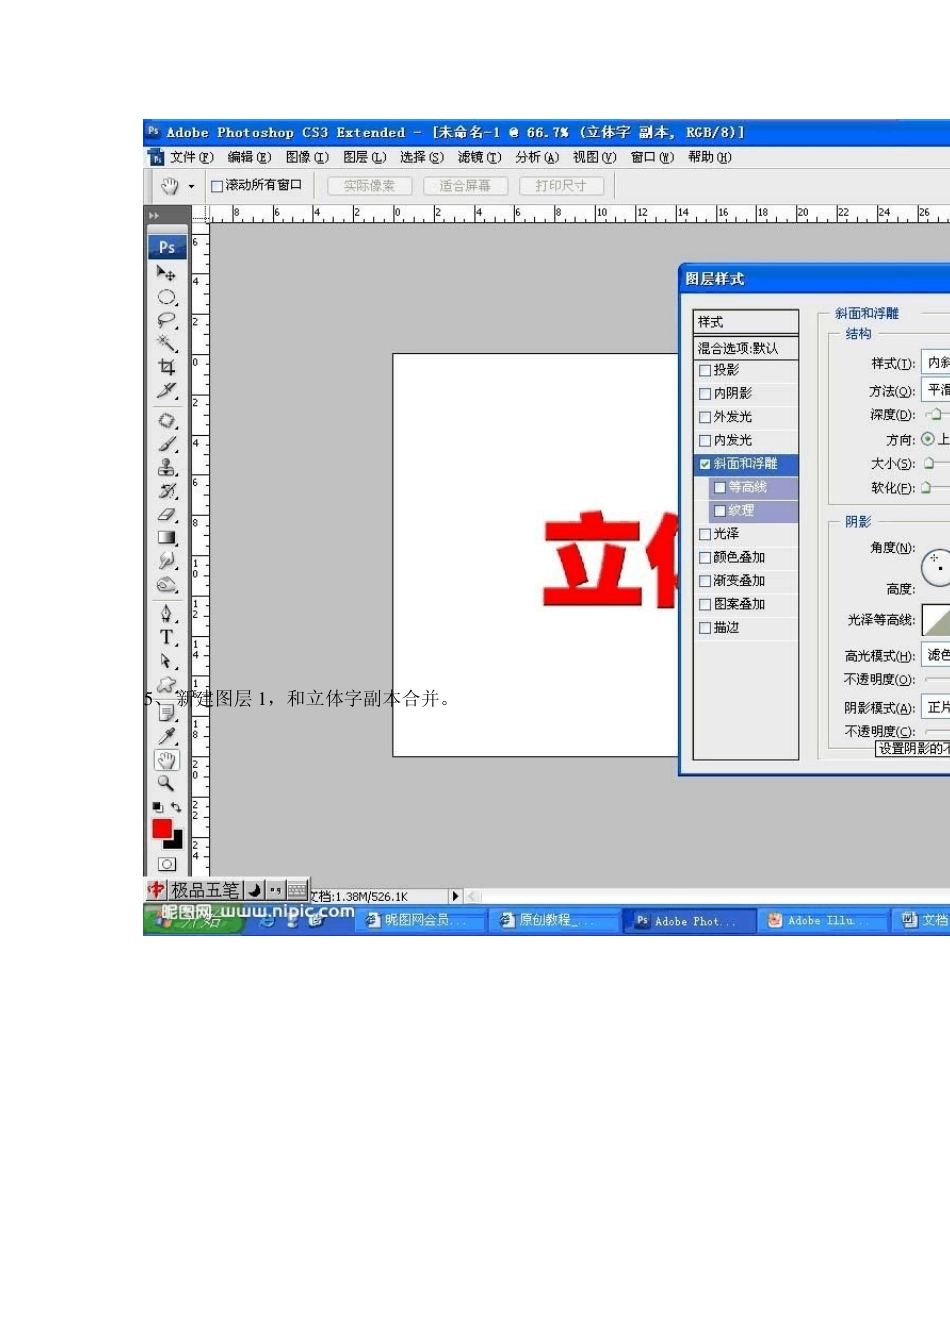Select the Hand tool in toolbox
950x1344 pixels.
pos(166,760)
